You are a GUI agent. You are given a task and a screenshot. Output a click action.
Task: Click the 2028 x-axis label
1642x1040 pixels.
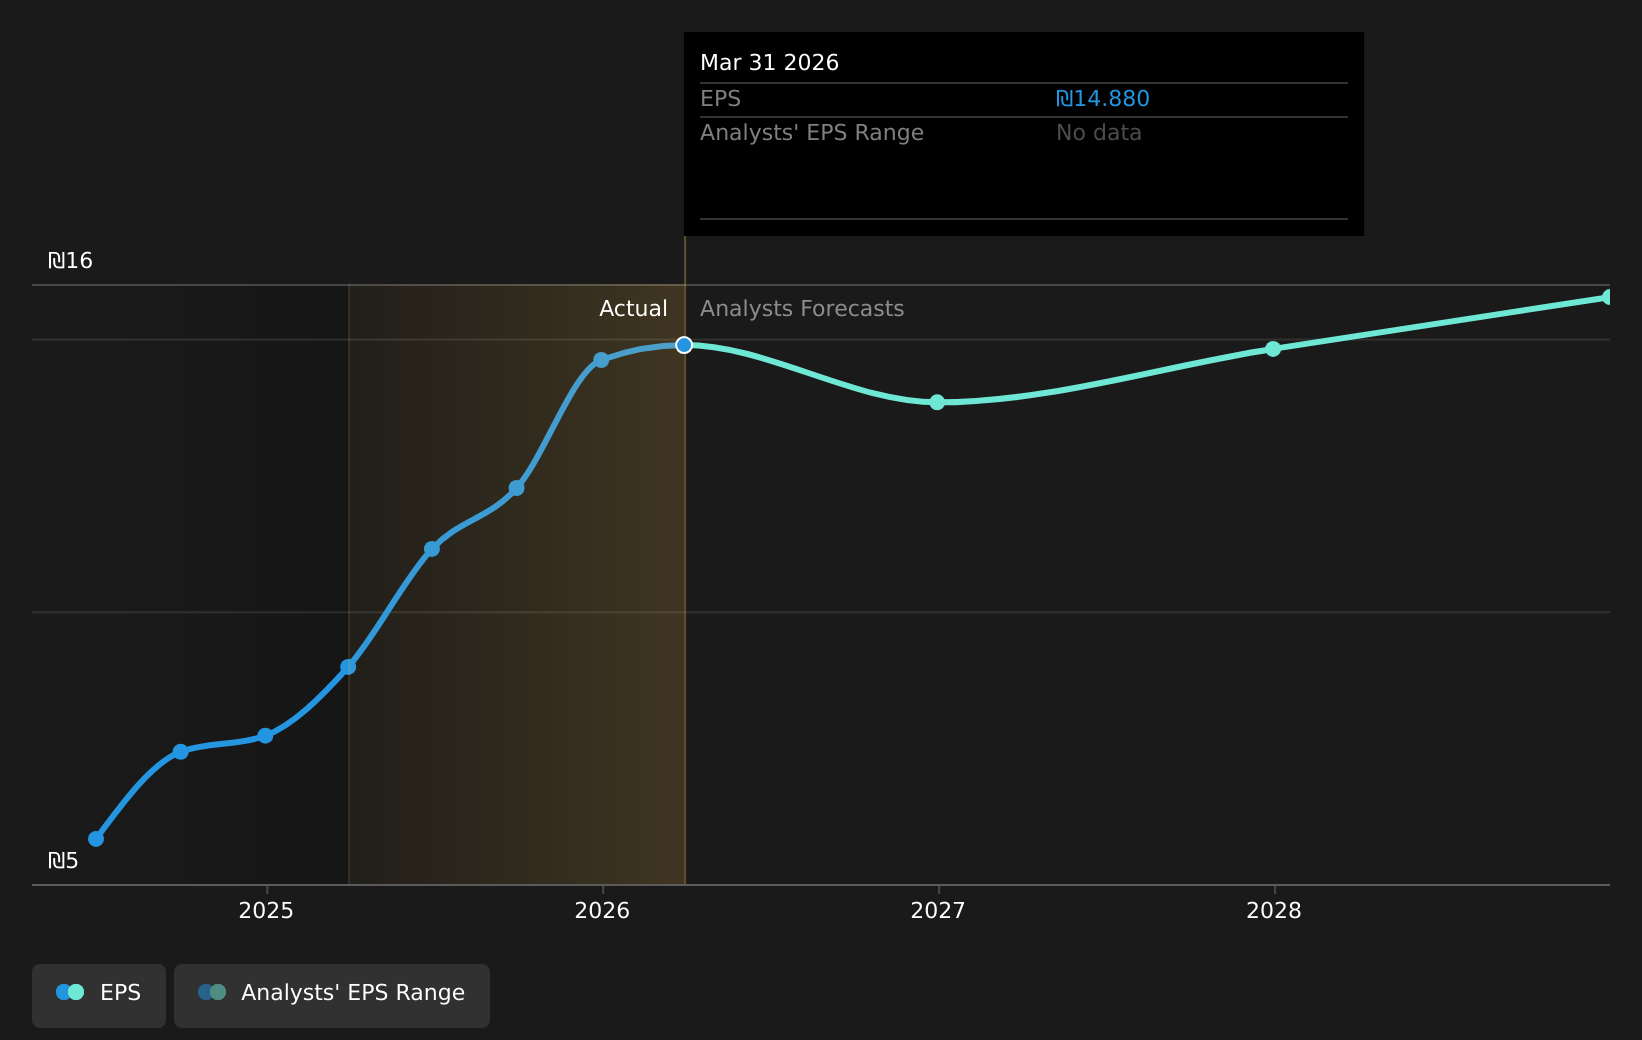tap(1274, 910)
